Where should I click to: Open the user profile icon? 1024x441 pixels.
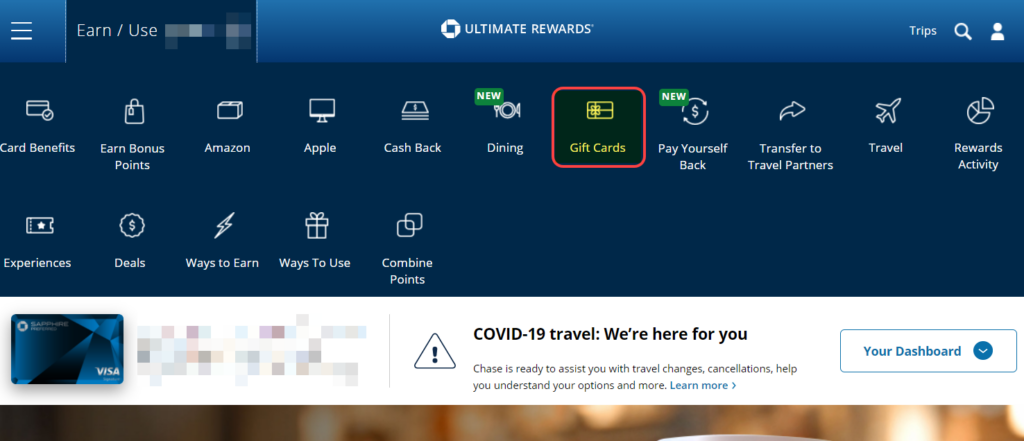click(x=997, y=31)
